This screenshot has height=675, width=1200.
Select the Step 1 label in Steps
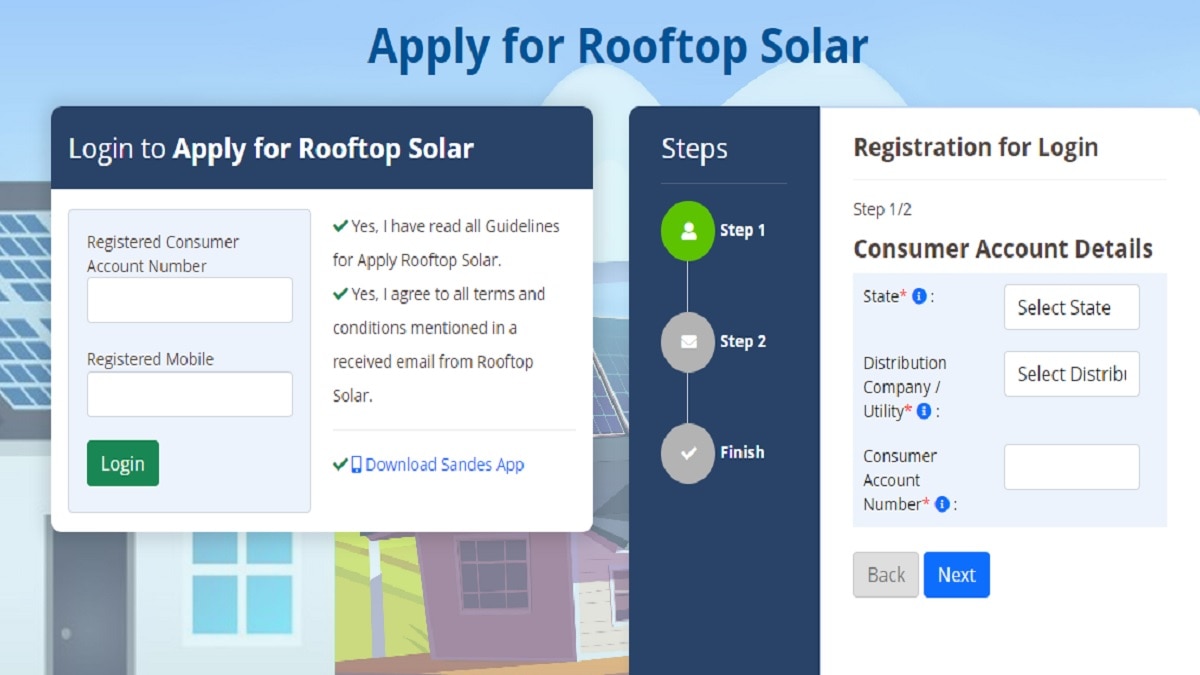742,231
